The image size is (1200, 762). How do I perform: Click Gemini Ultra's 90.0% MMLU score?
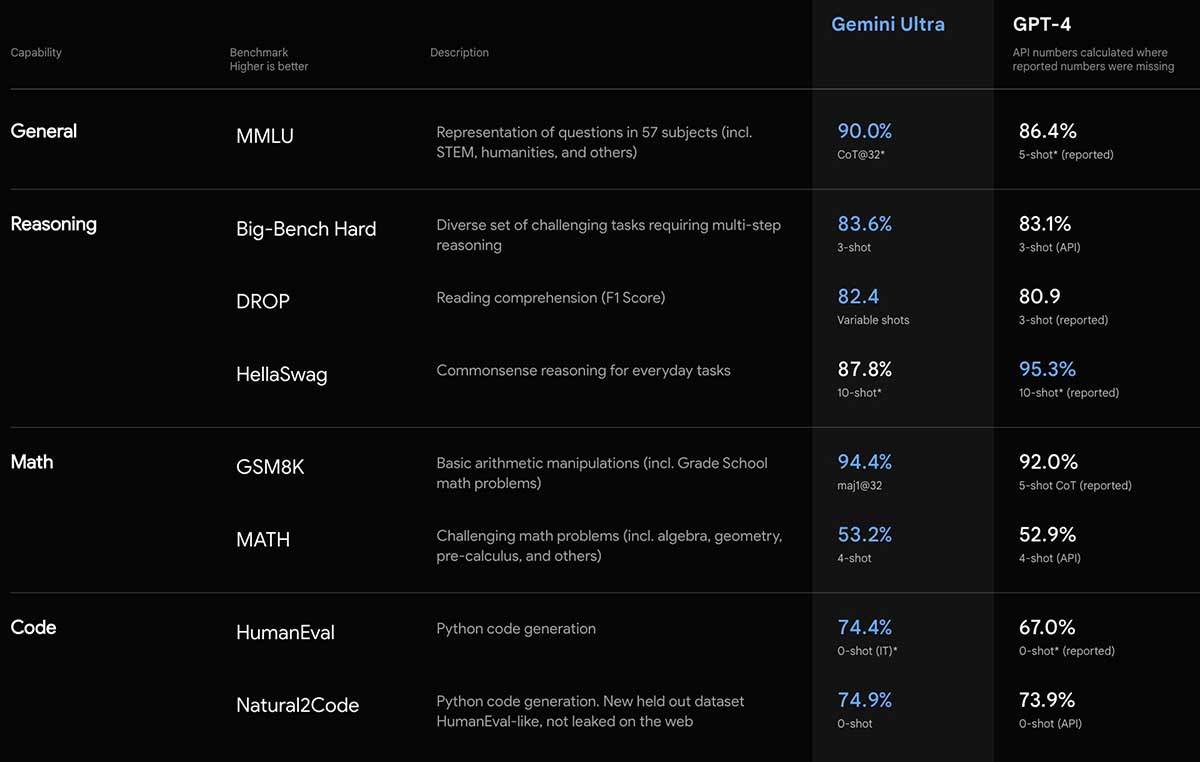865,131
